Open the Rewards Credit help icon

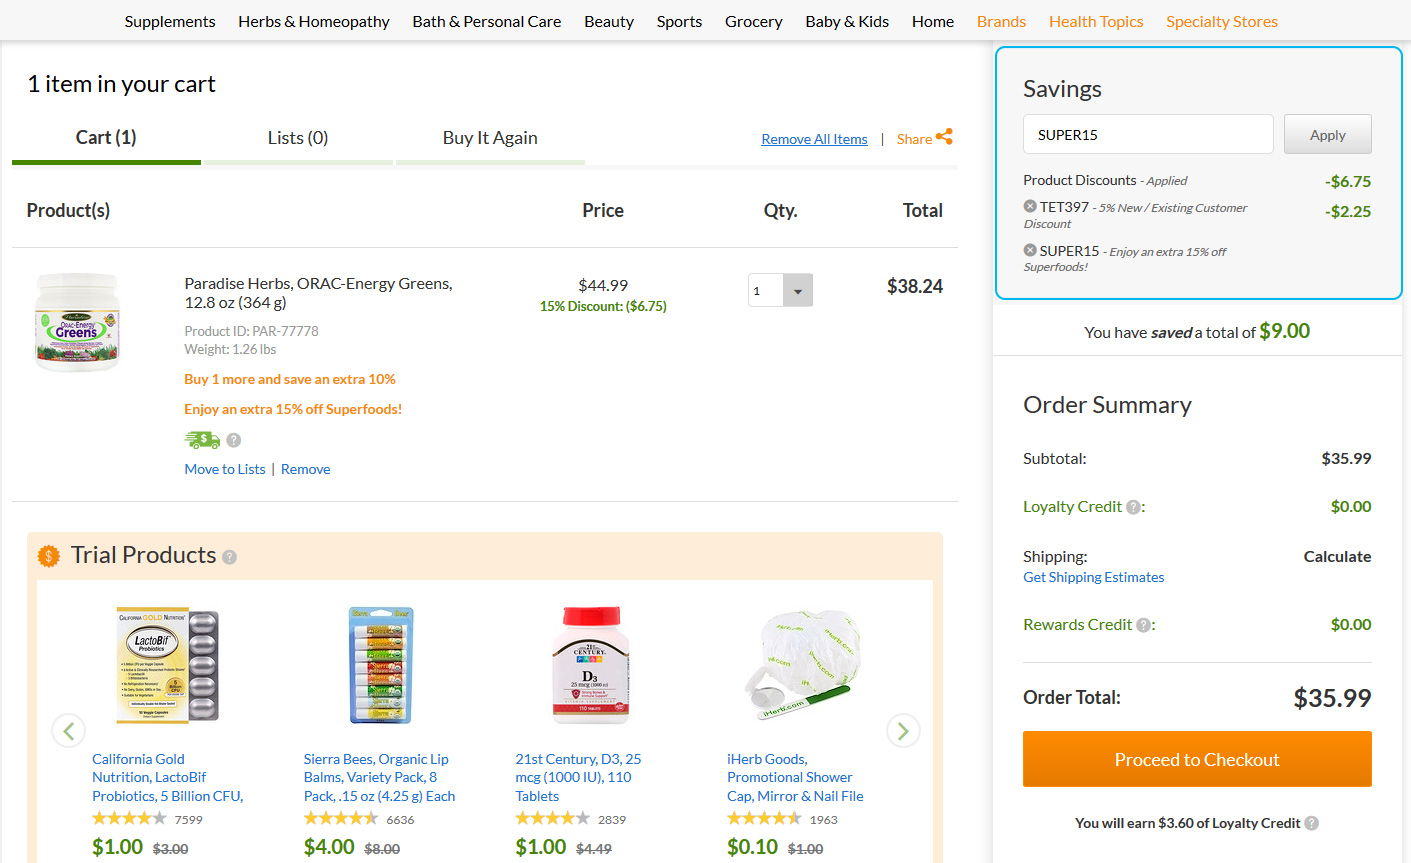pos(1143,625)
